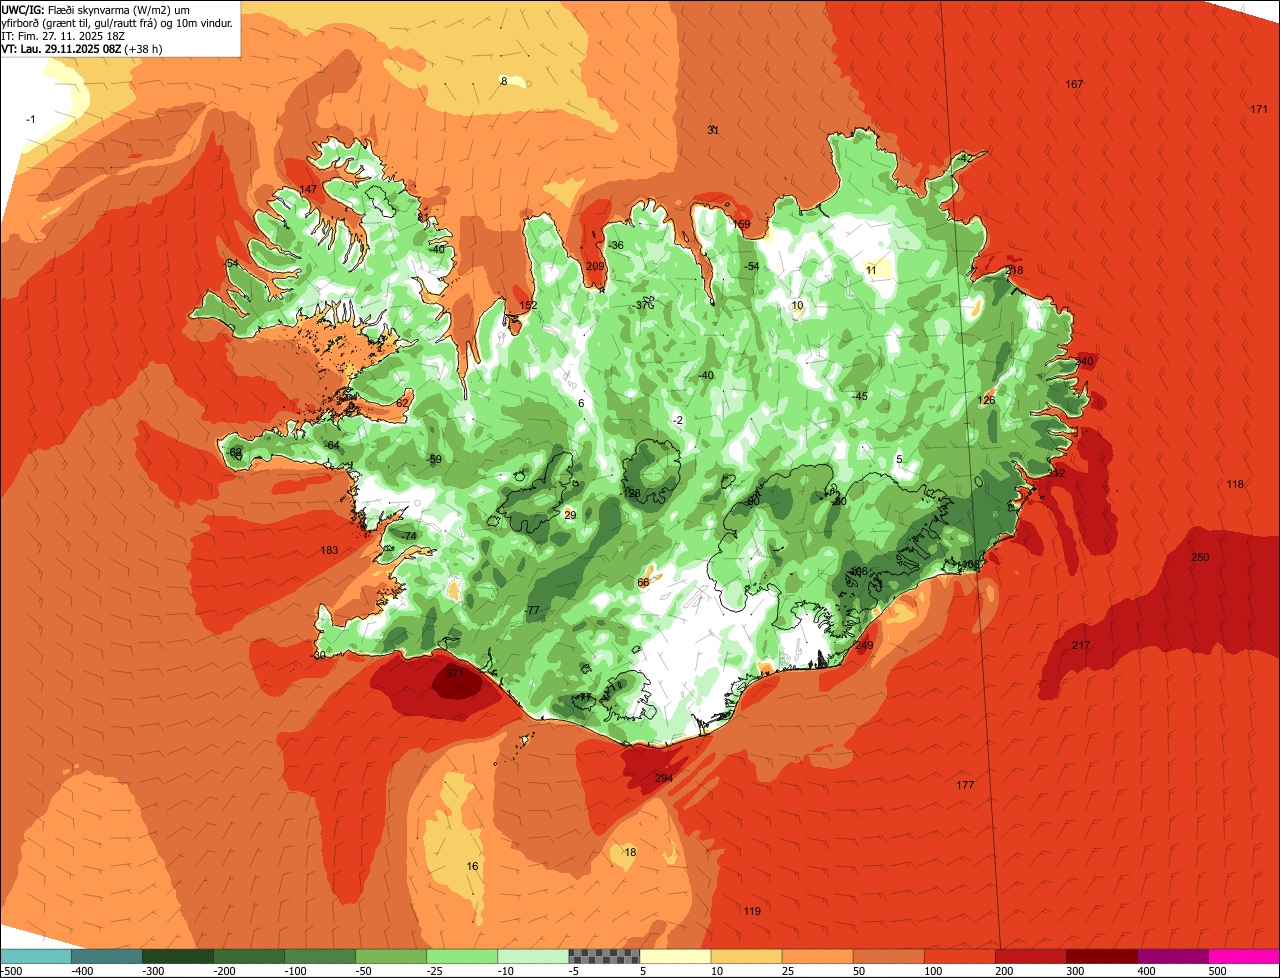Click the map value '-77' in southwest Iceland

(x=532, y=610)
